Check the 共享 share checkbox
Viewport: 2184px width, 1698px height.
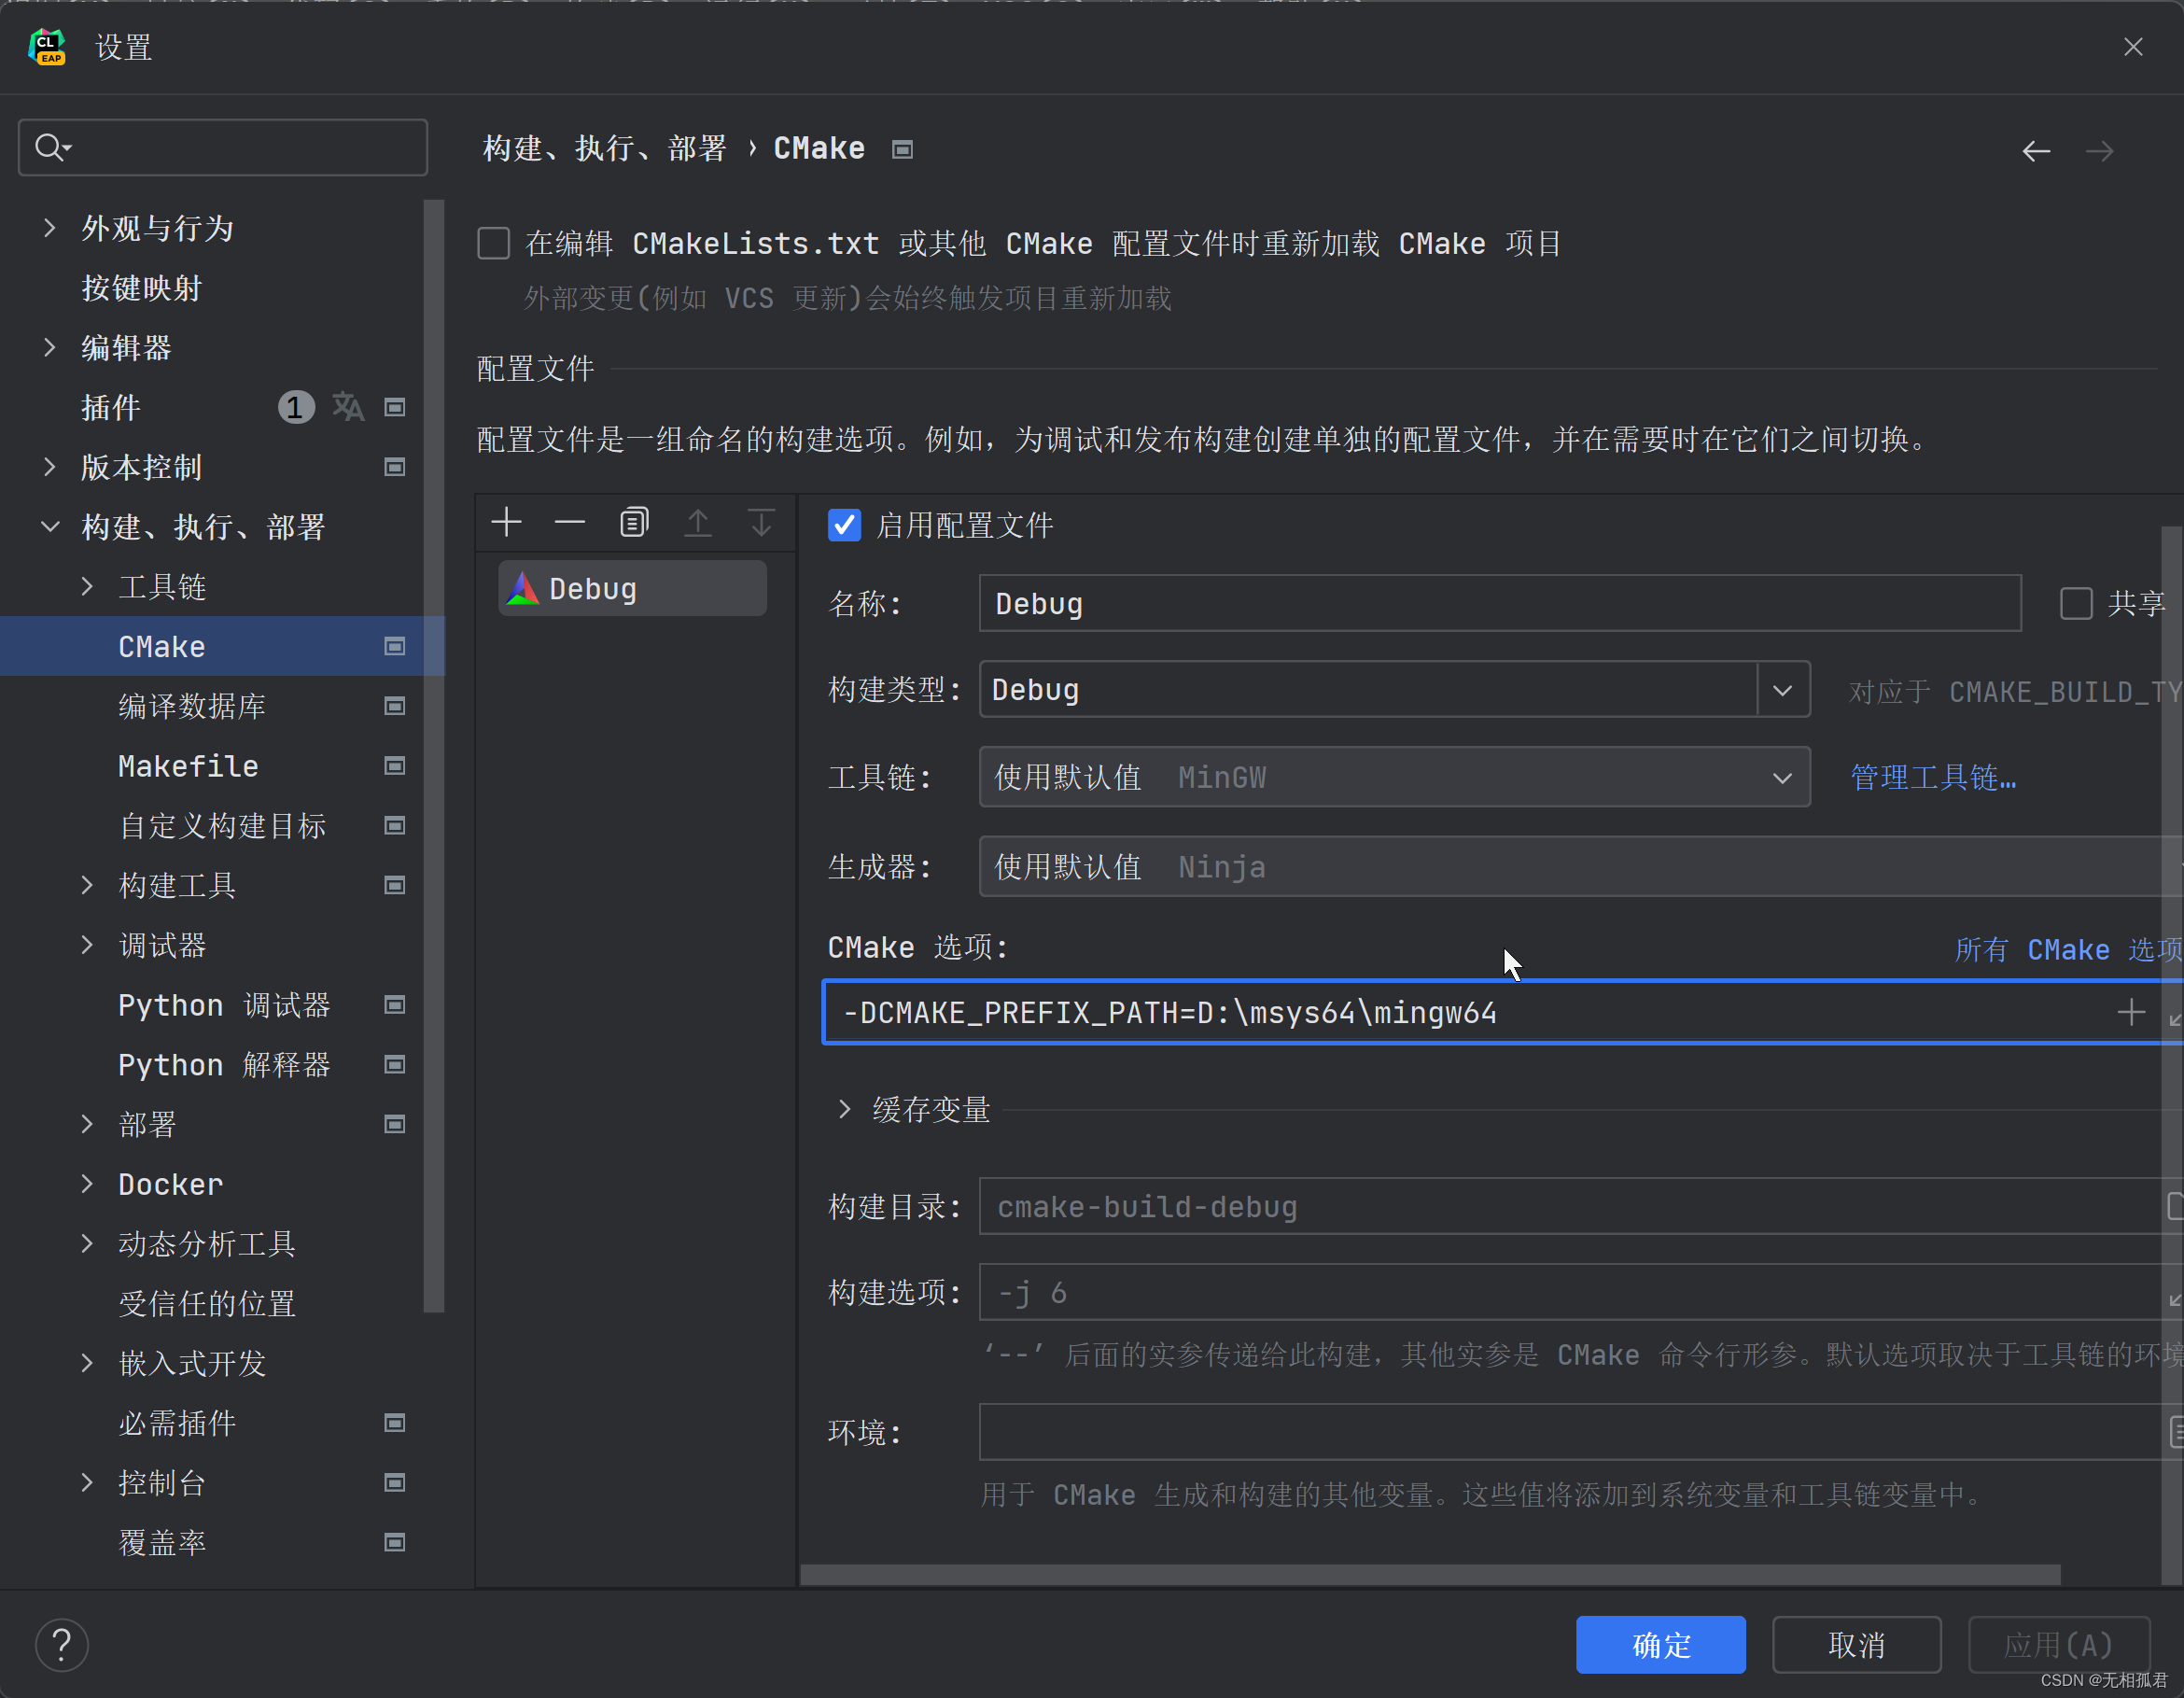2076,603
